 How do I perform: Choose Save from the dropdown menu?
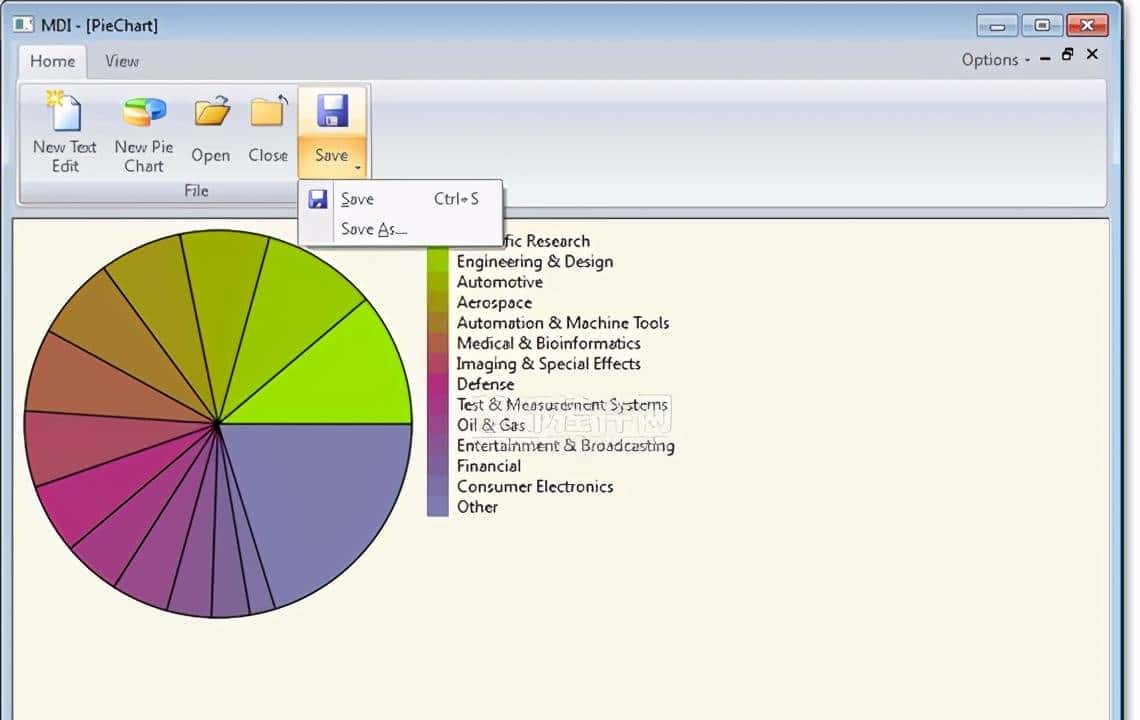tap(357, 199)
